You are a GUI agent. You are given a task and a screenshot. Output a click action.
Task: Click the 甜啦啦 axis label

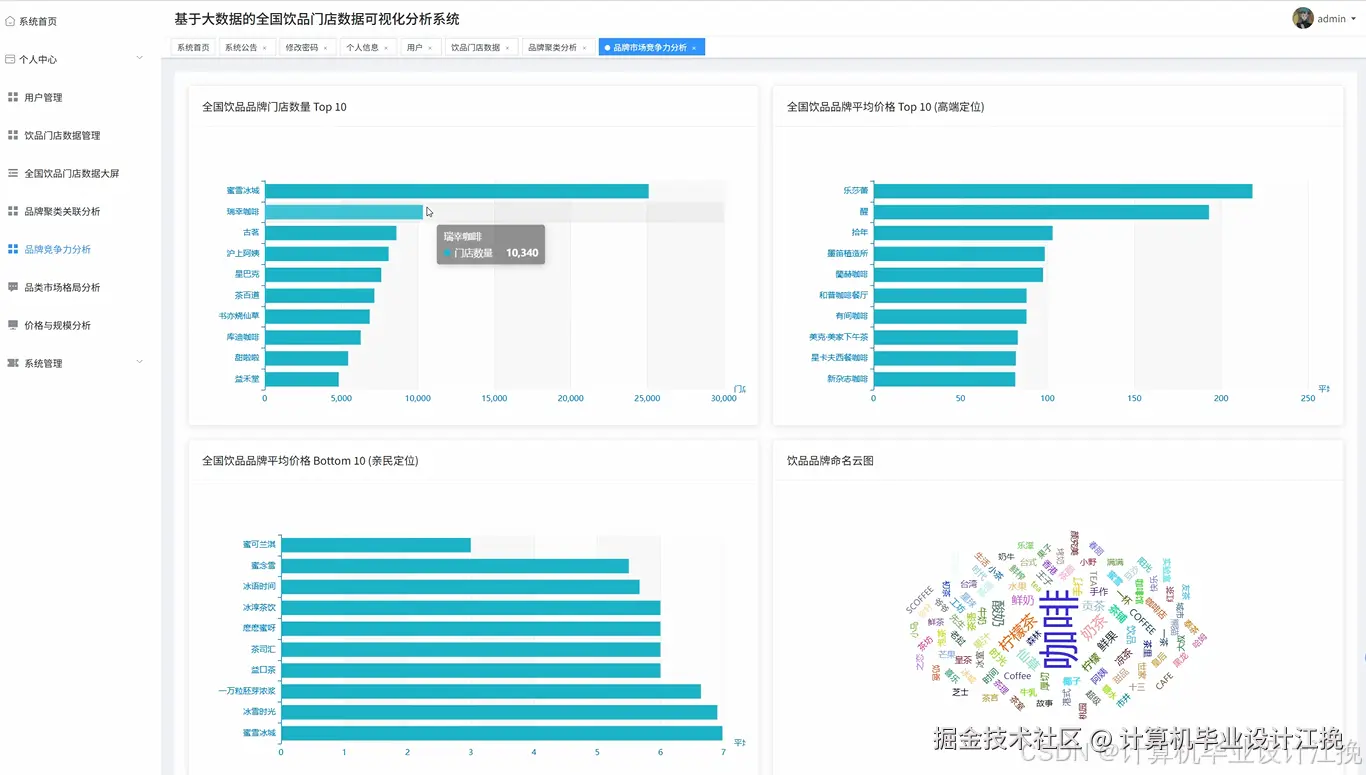pos(247,358)
